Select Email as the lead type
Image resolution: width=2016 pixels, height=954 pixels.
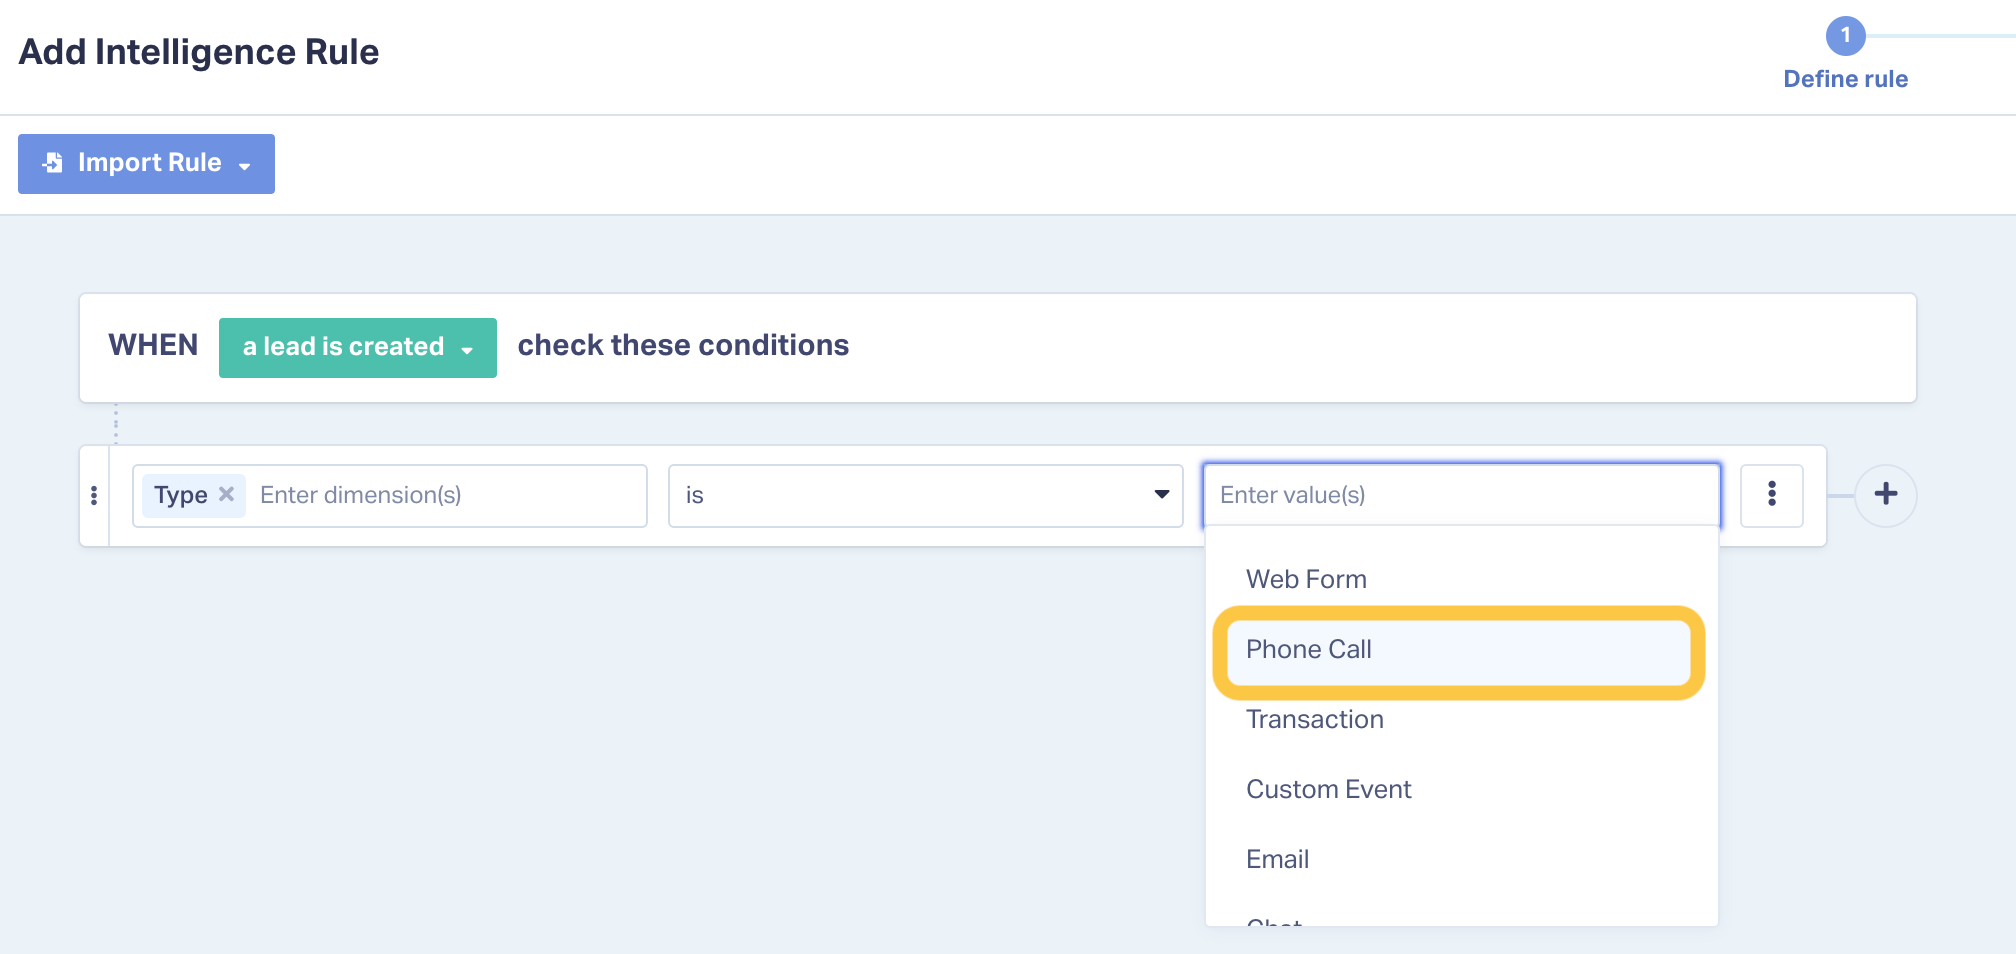click(1461, 859)
